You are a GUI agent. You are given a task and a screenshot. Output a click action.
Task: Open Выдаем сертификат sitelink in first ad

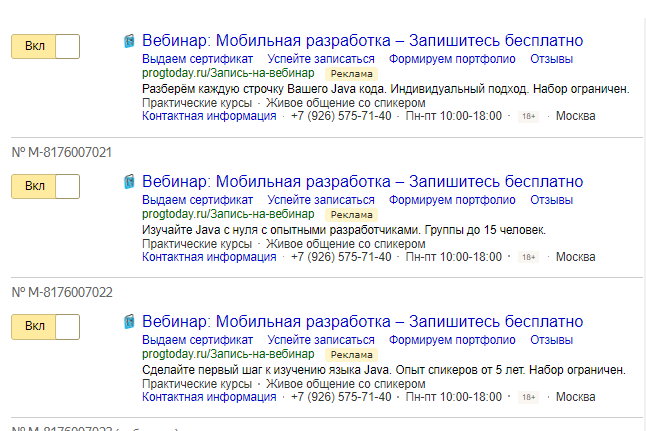(197, 59)
